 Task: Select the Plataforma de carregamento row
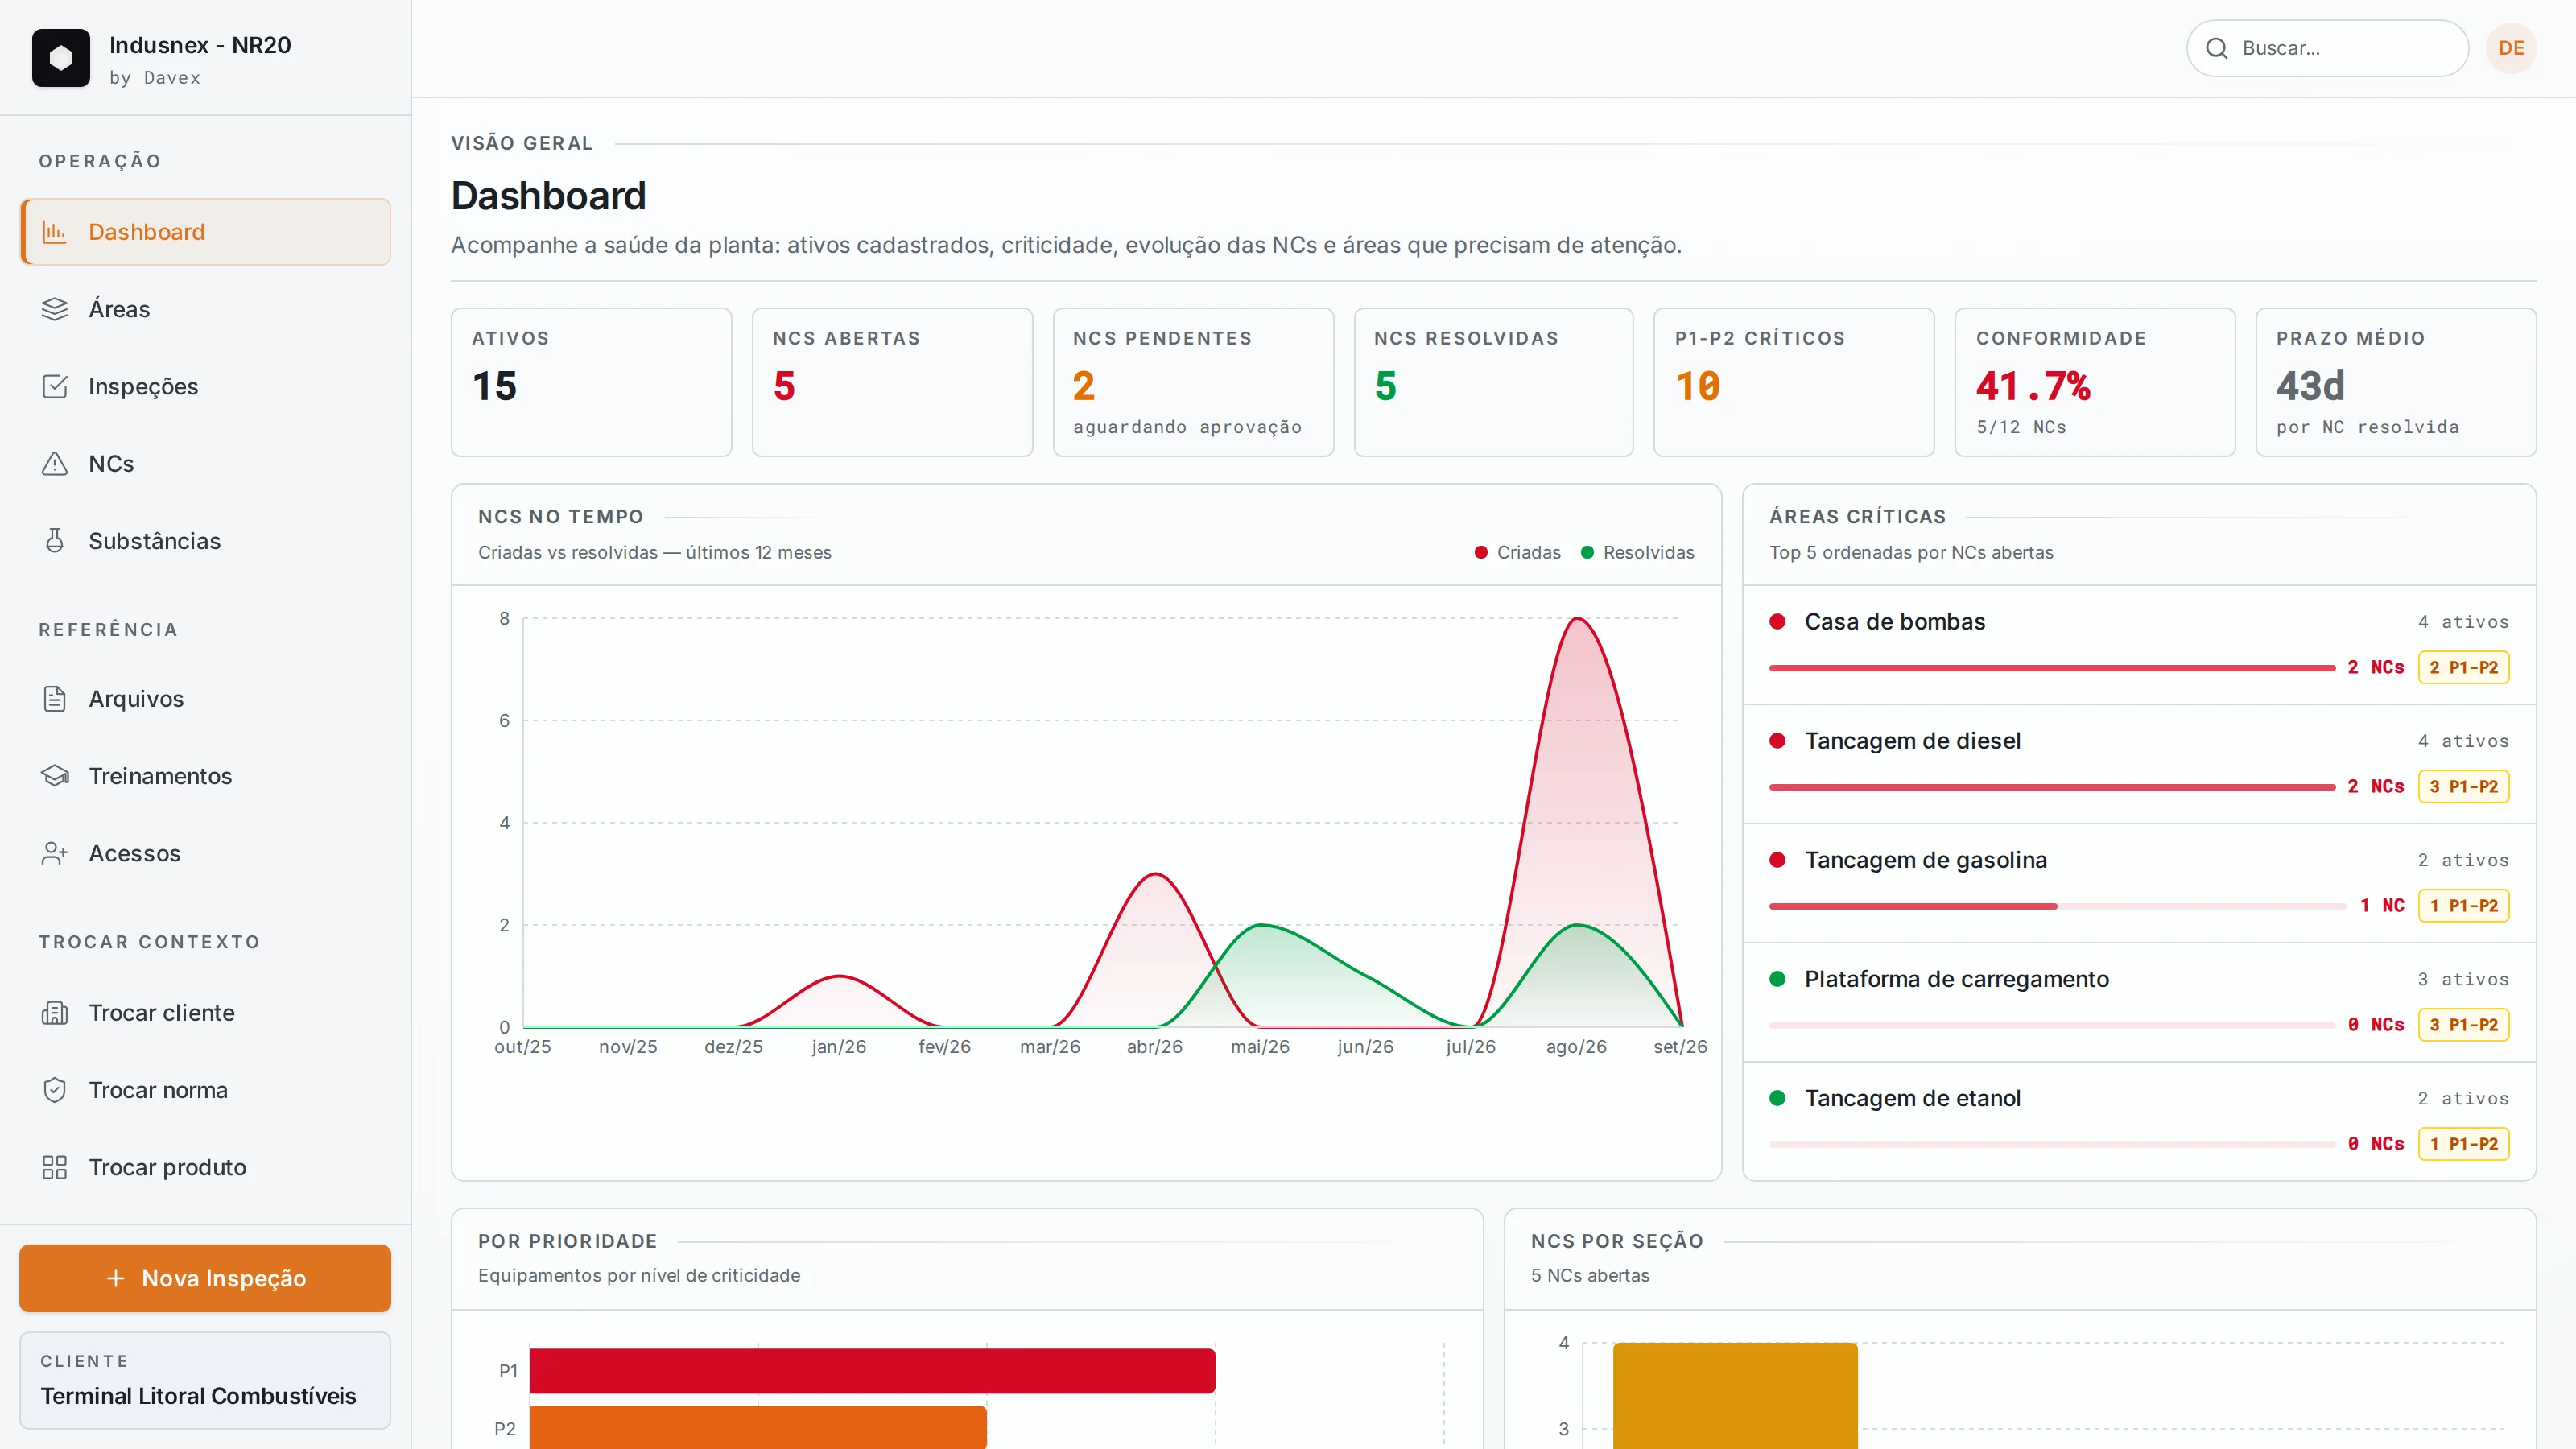click(x=2139, y=1002)
